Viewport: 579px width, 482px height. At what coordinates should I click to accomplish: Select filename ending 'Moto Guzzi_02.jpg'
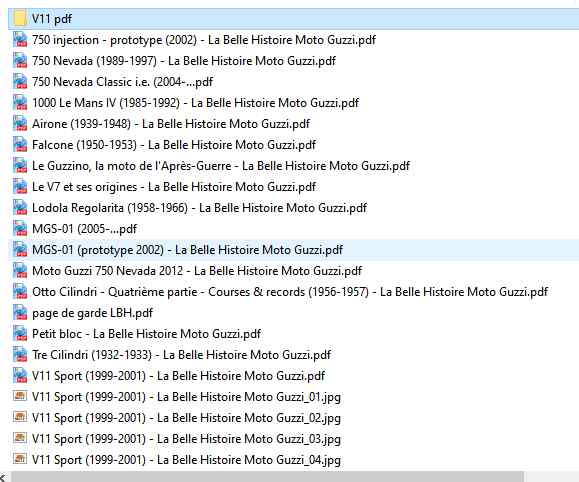click(186, 419)
